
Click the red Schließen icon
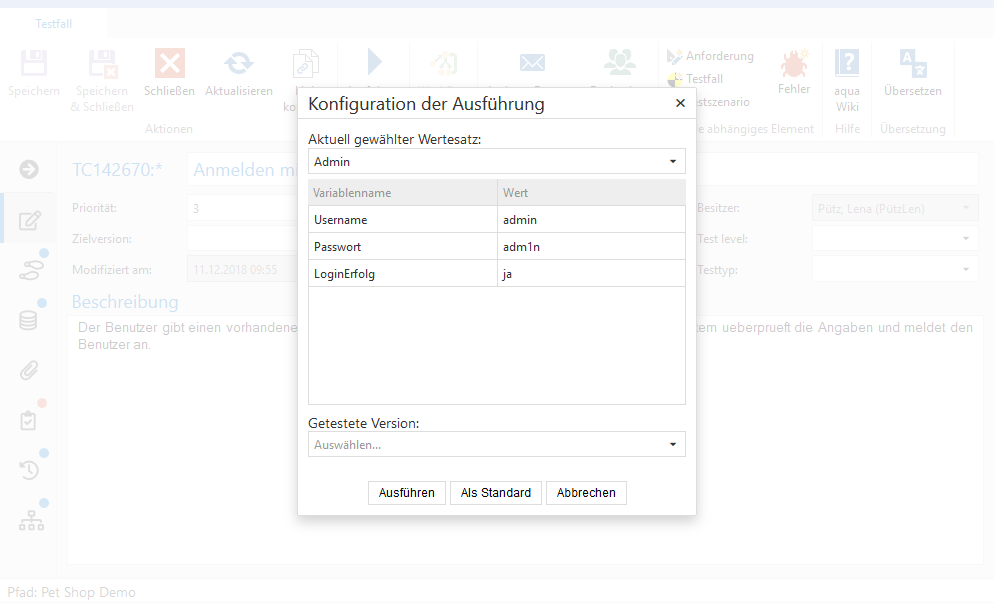169,64
